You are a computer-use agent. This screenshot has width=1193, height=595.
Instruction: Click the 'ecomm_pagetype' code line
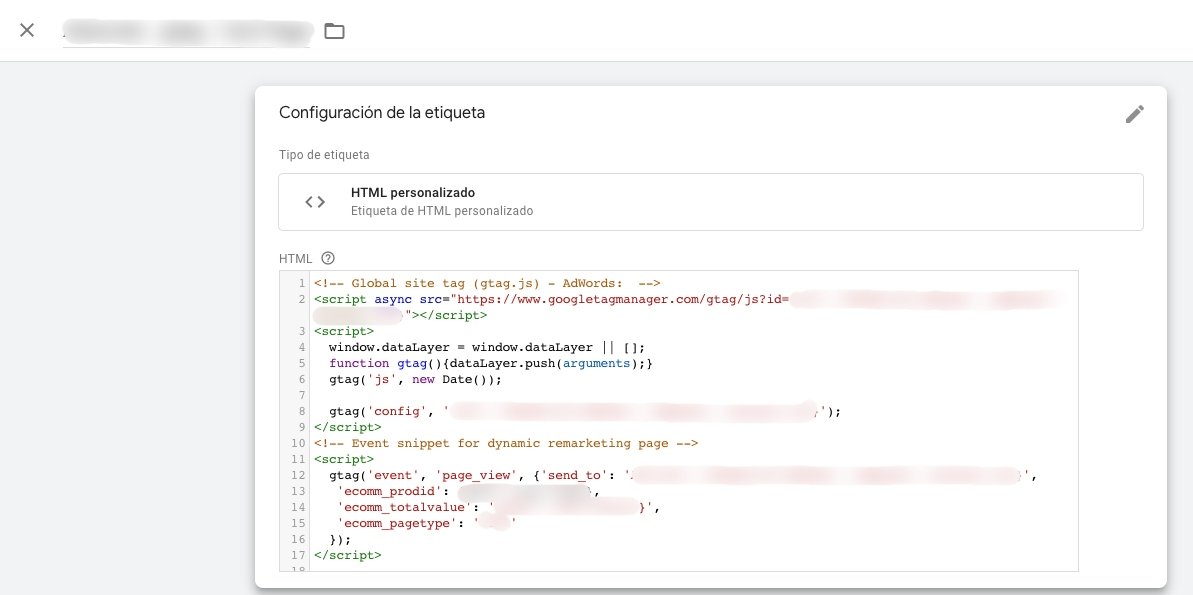pos(427,523)
